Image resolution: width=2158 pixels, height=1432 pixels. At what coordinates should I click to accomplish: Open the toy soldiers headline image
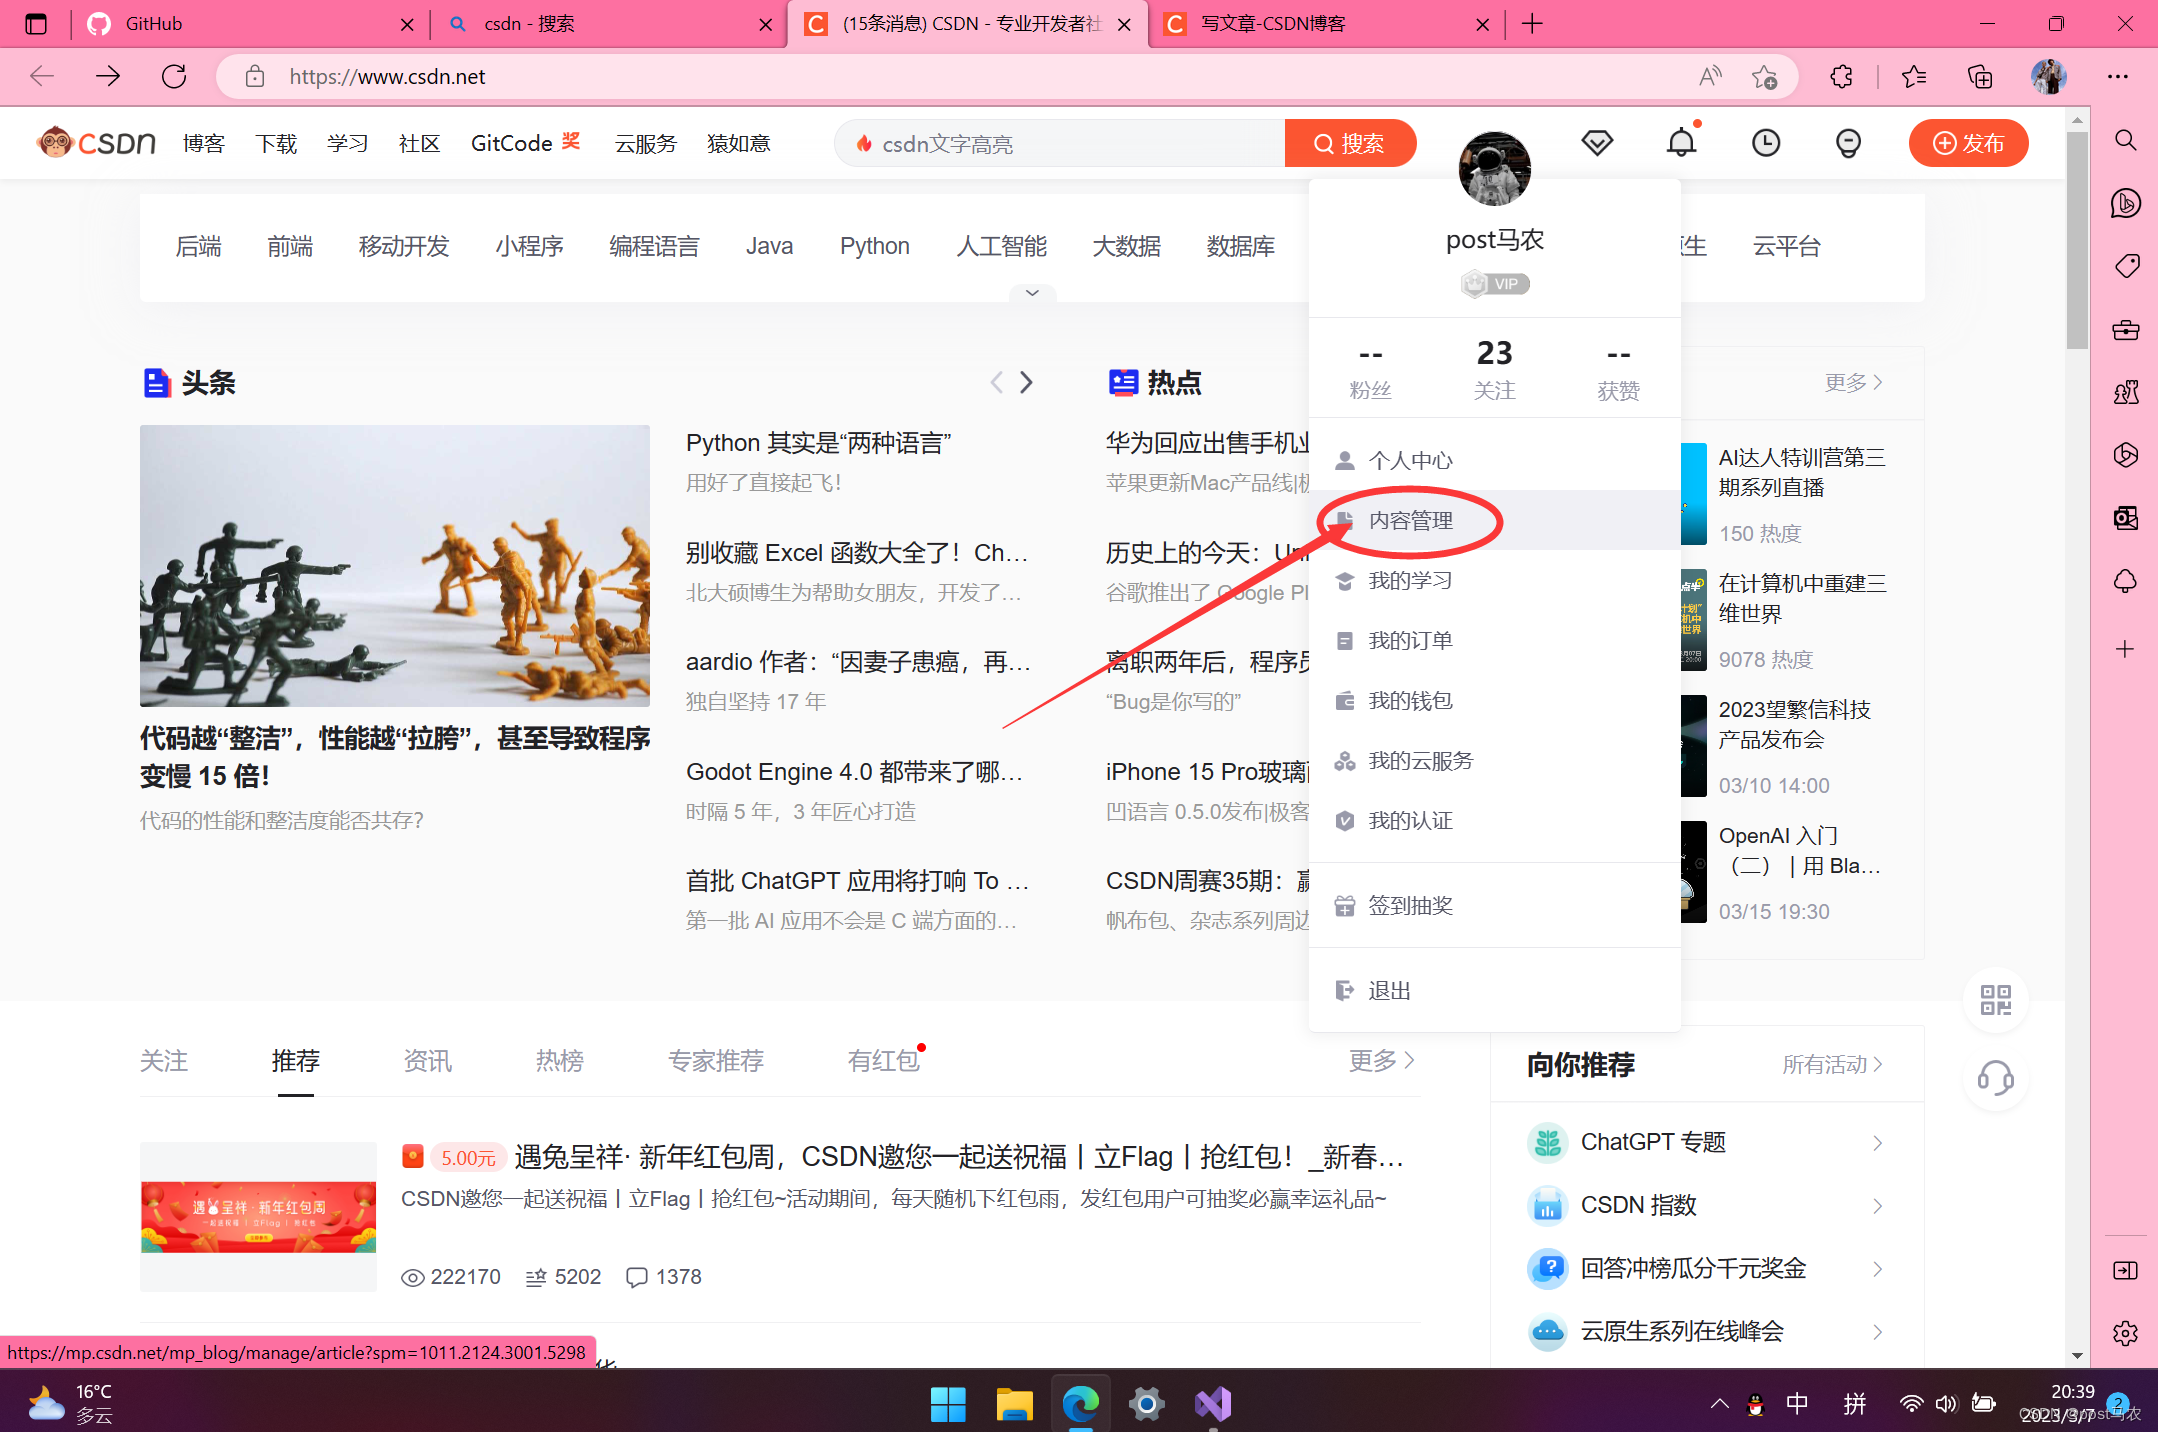coord(394,566)
